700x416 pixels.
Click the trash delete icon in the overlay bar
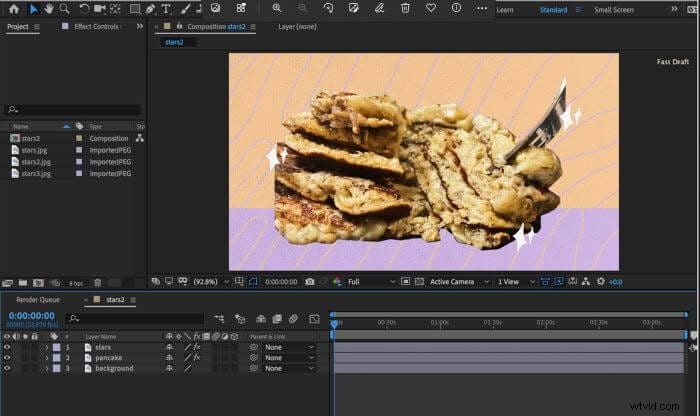click(405, 8)
